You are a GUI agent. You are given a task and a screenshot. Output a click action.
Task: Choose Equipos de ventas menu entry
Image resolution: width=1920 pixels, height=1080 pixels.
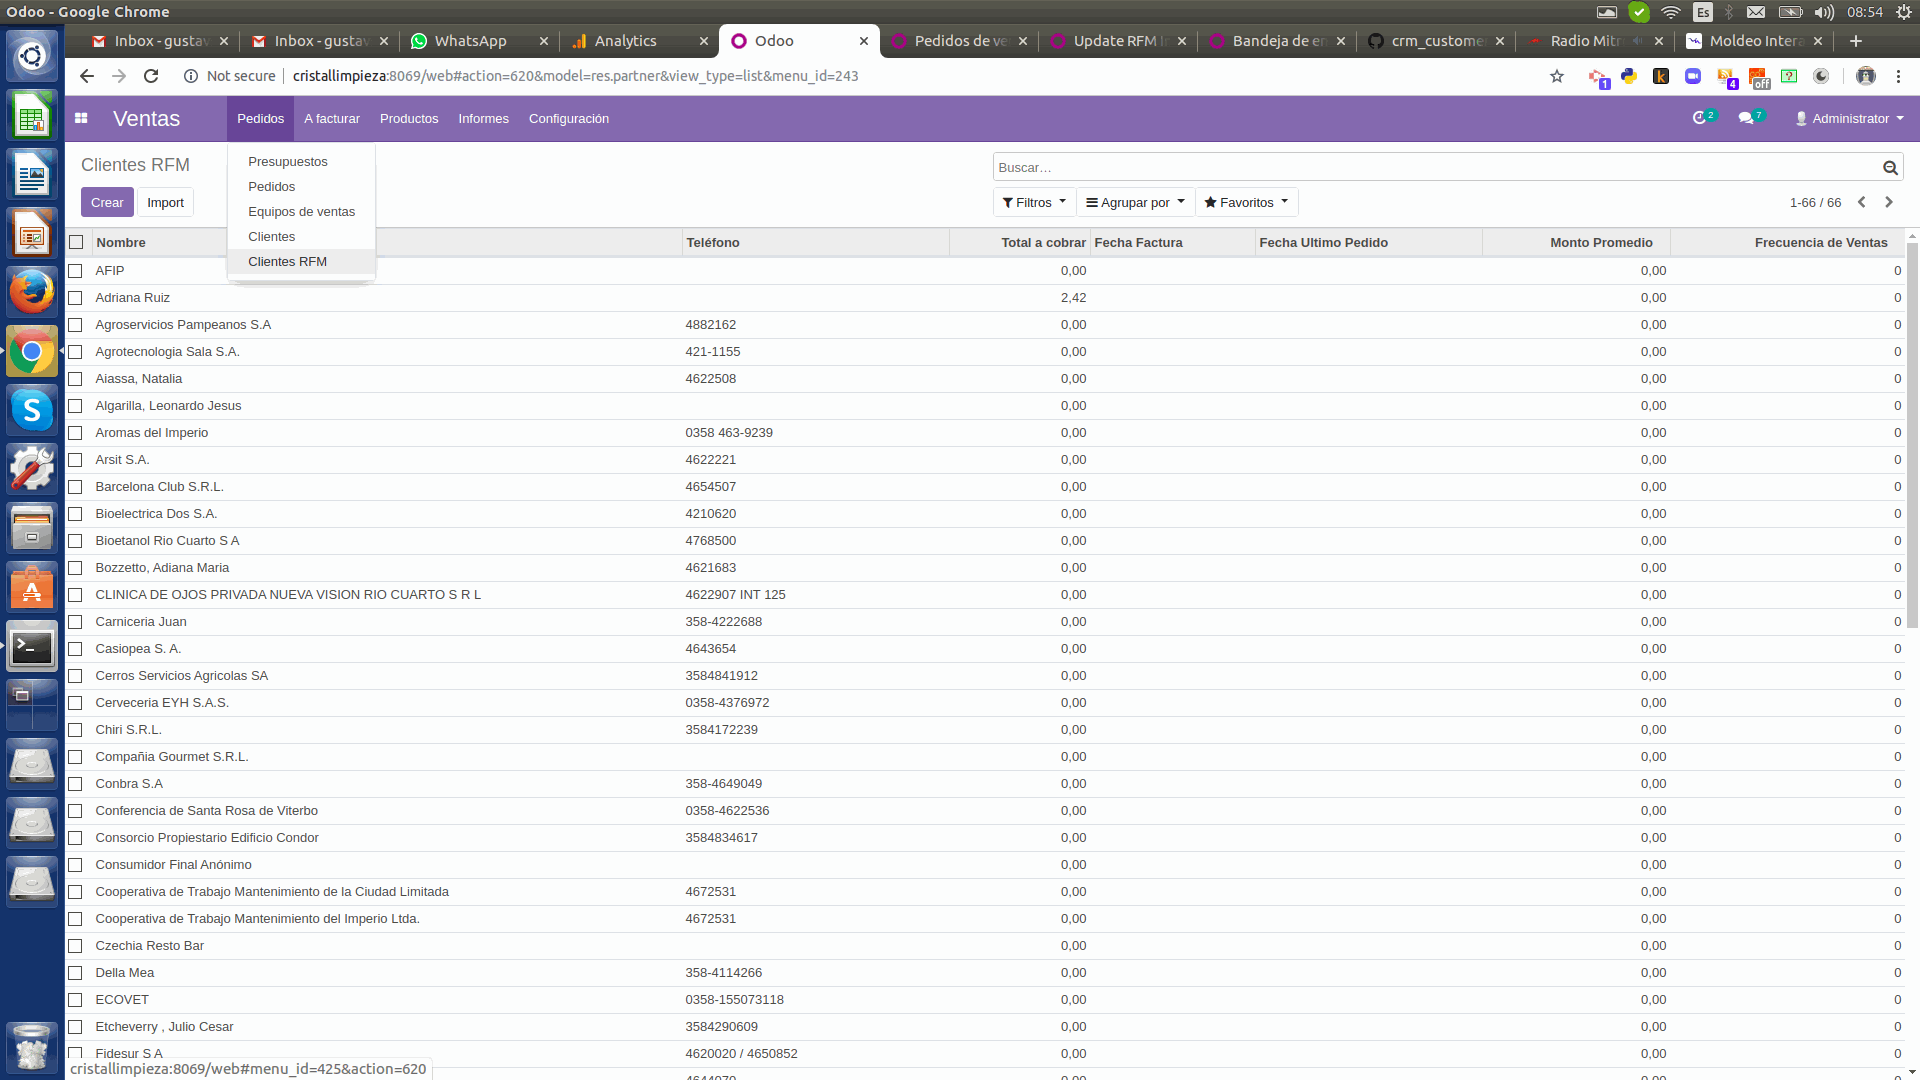(301, 212)
